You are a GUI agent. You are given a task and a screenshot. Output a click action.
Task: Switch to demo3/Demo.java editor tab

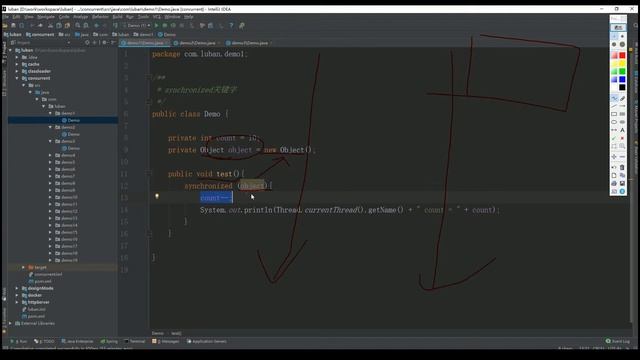tap(250, 43)
